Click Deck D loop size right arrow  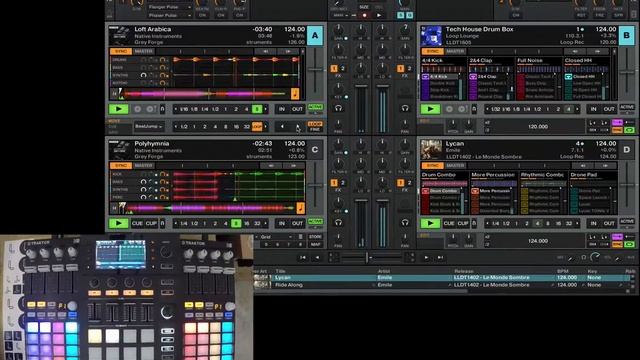577,224
